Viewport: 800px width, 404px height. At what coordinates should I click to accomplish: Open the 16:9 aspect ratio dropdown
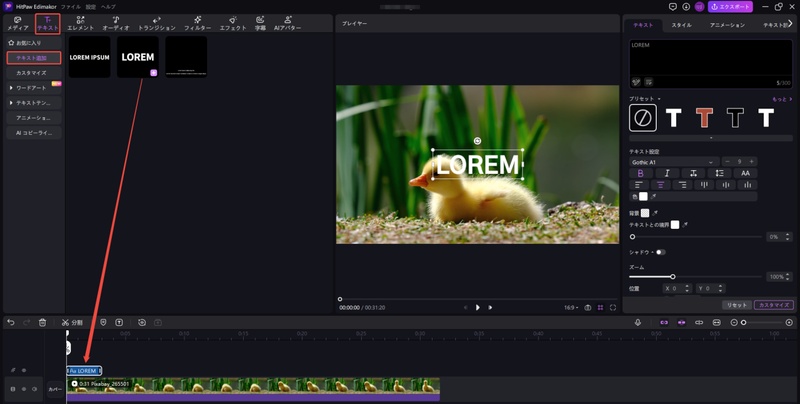click(x=571, y=308)
